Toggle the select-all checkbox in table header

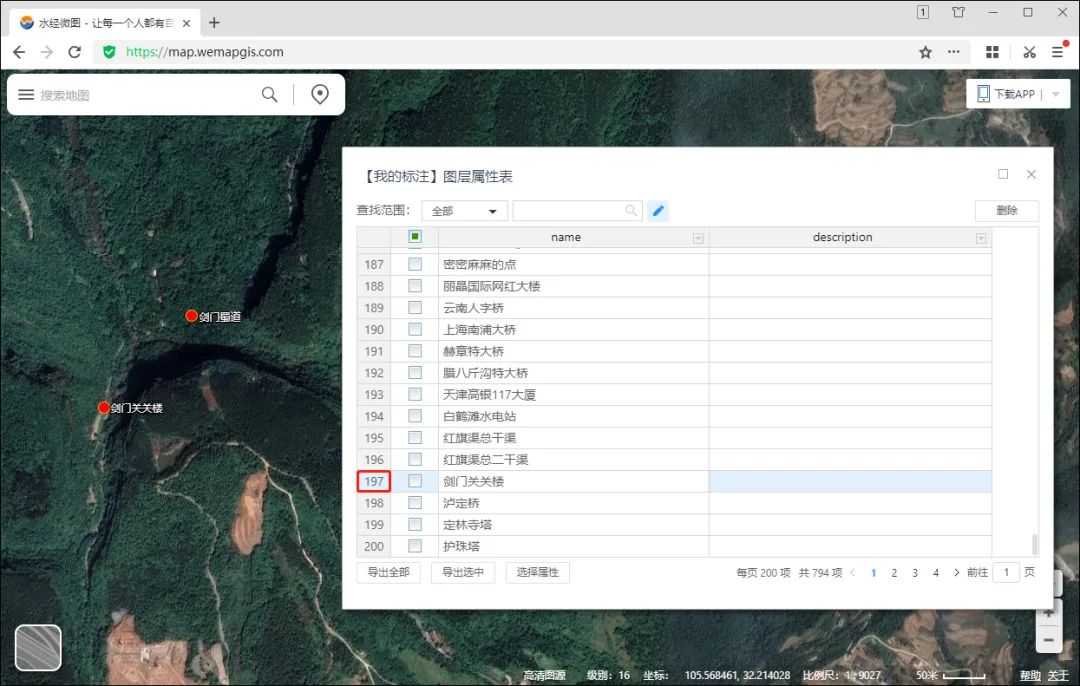point(415,237)
